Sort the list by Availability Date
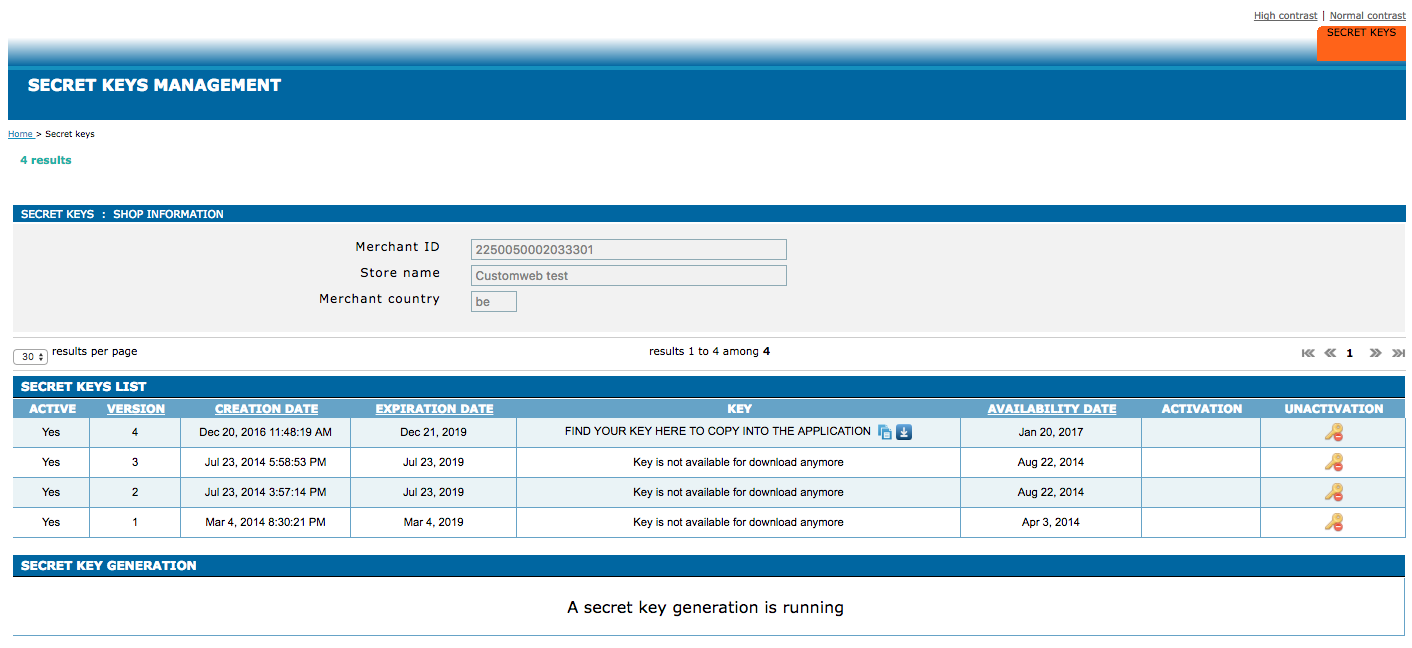This screenshot has width=1412, height=648. (1051, 409)
